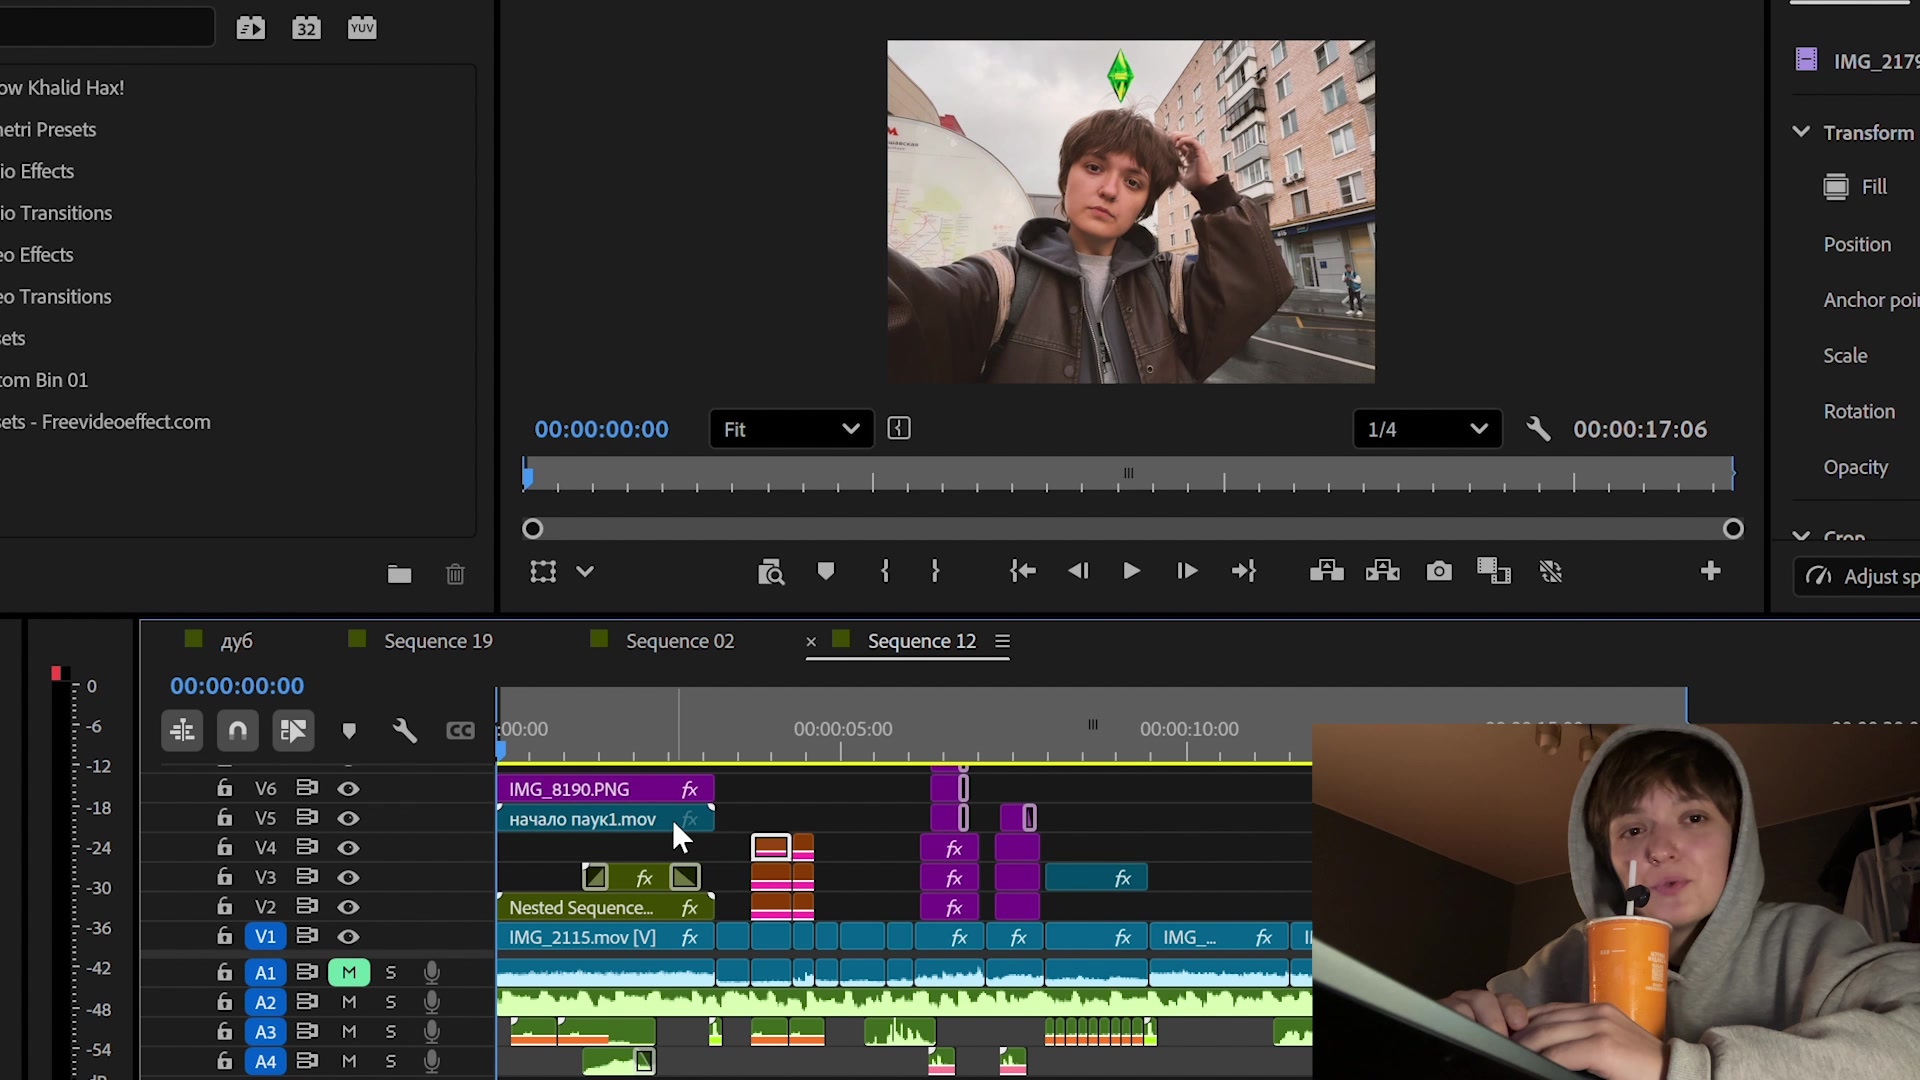Collapse the Transform section
Image resolution: width=1920 pixels, height=1080 pixels.
point(1801,132)
